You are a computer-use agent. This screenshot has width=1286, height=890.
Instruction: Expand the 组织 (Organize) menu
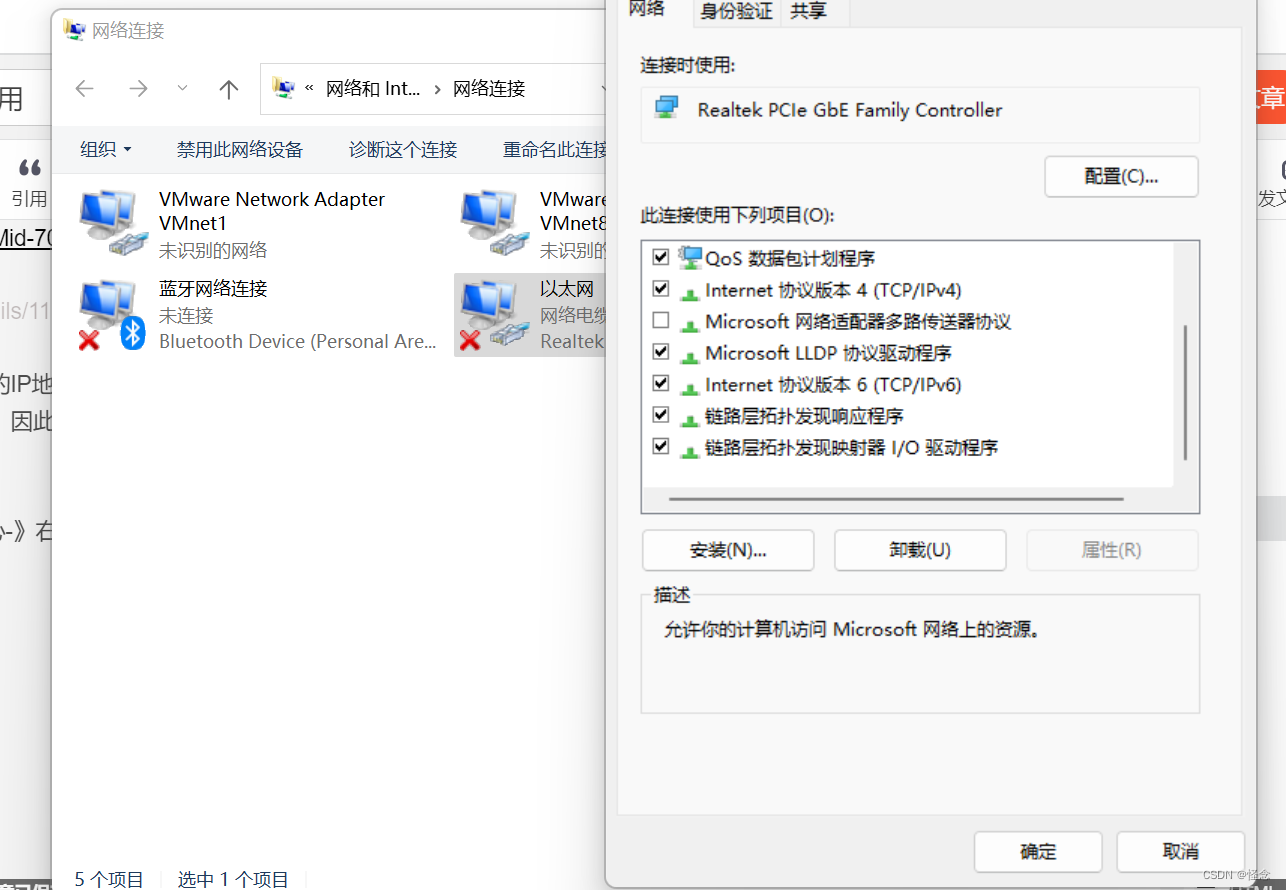106,150
